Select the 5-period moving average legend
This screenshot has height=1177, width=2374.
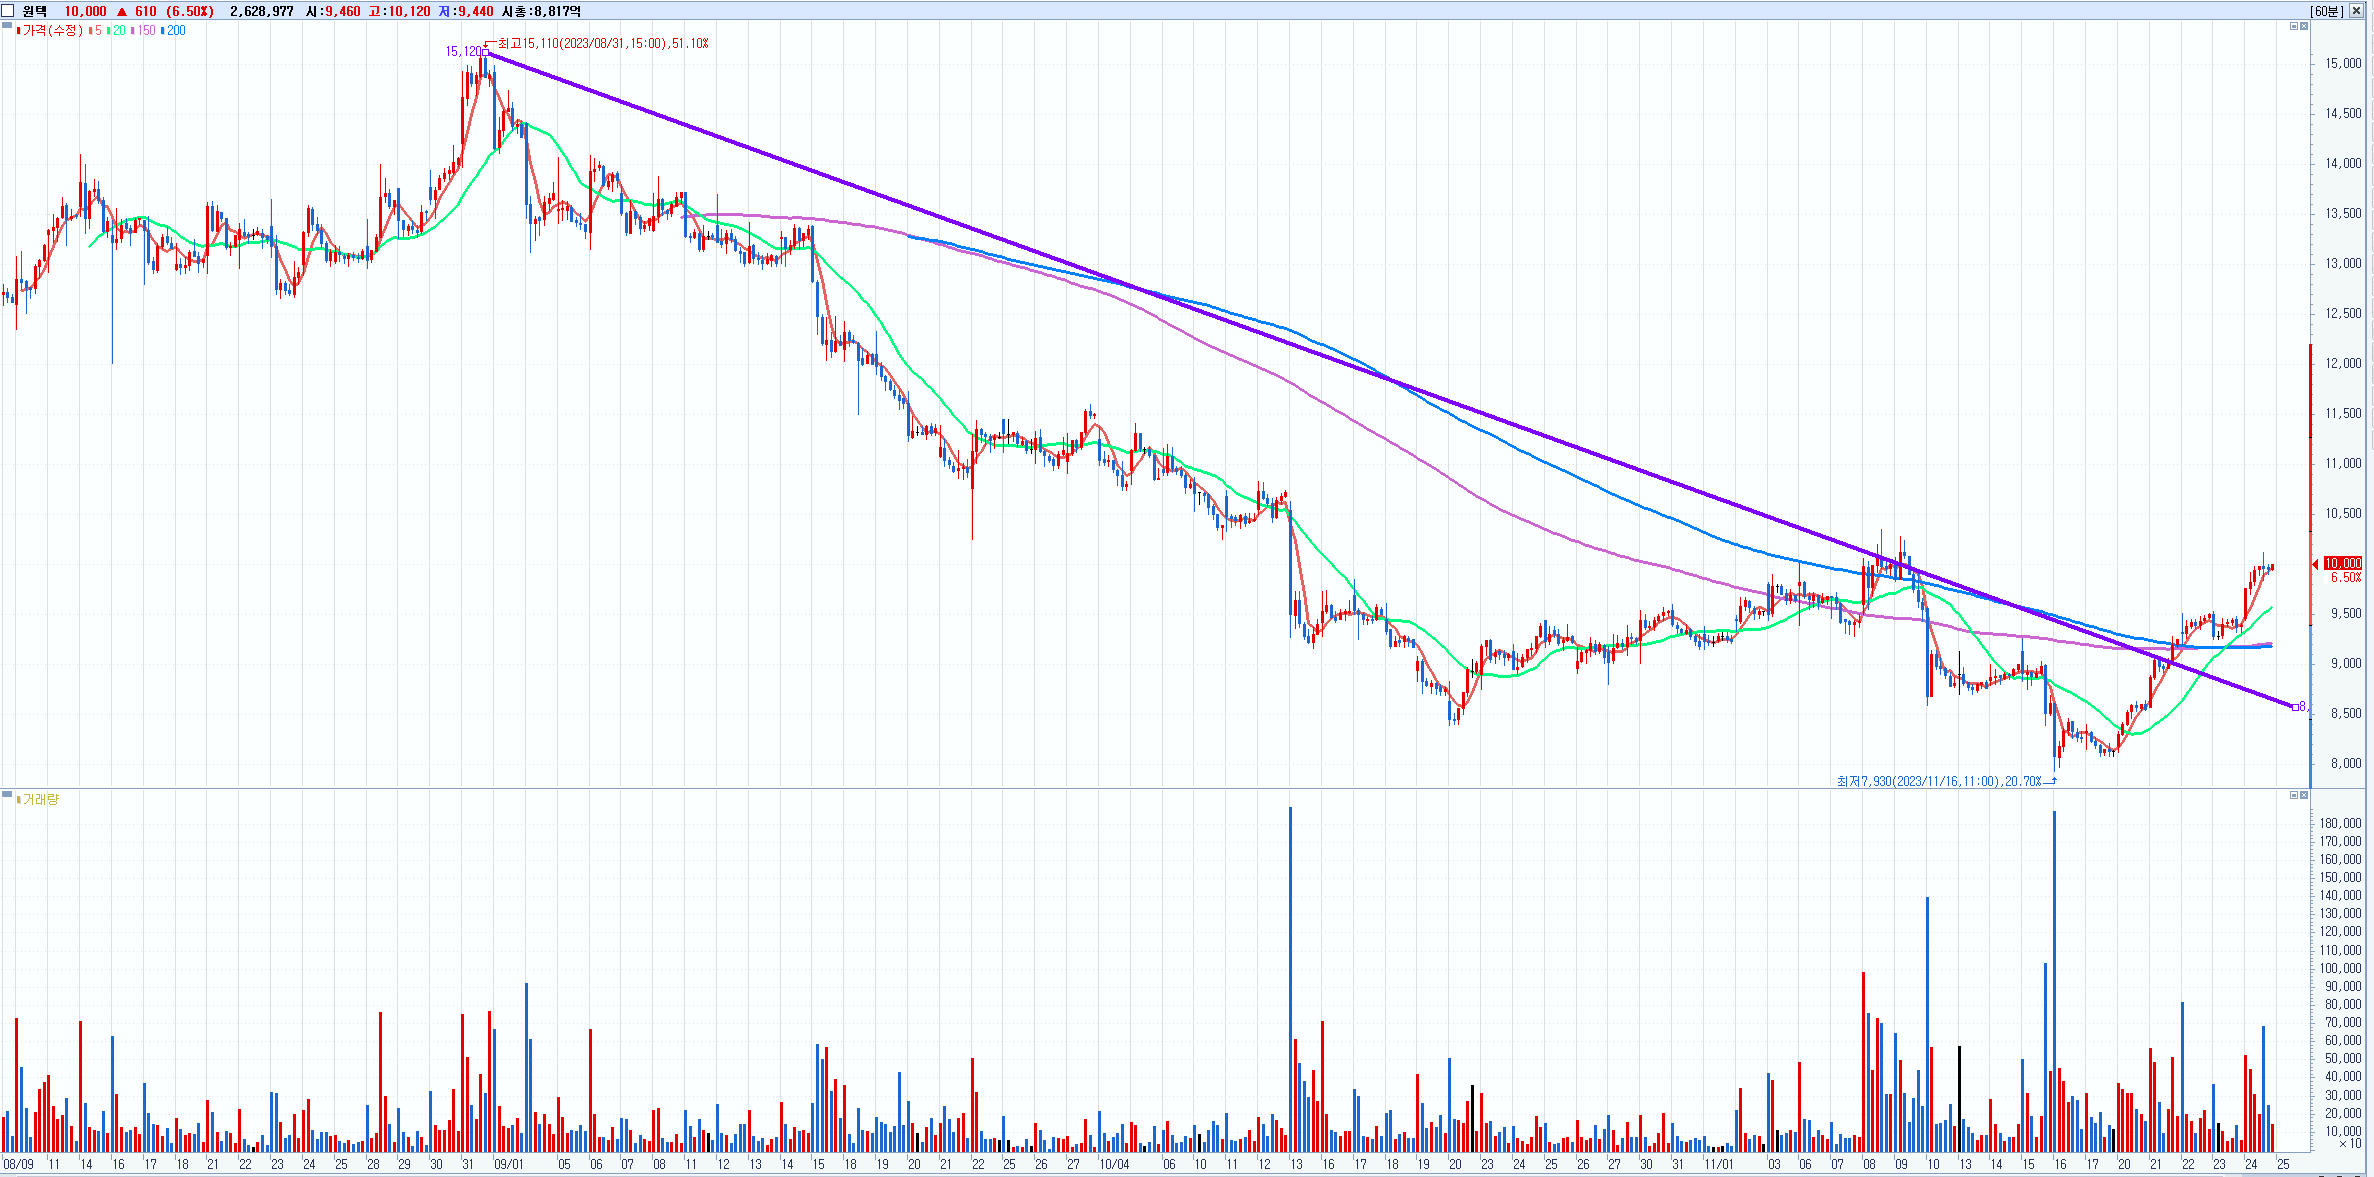pyautogui.click(x=97, y=31)
